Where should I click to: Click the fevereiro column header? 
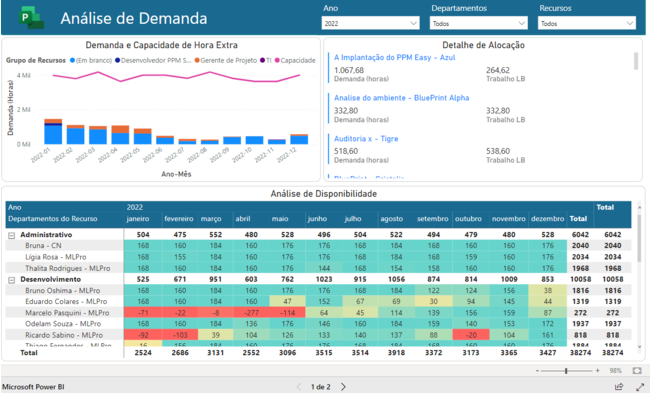tap(179, 218)
